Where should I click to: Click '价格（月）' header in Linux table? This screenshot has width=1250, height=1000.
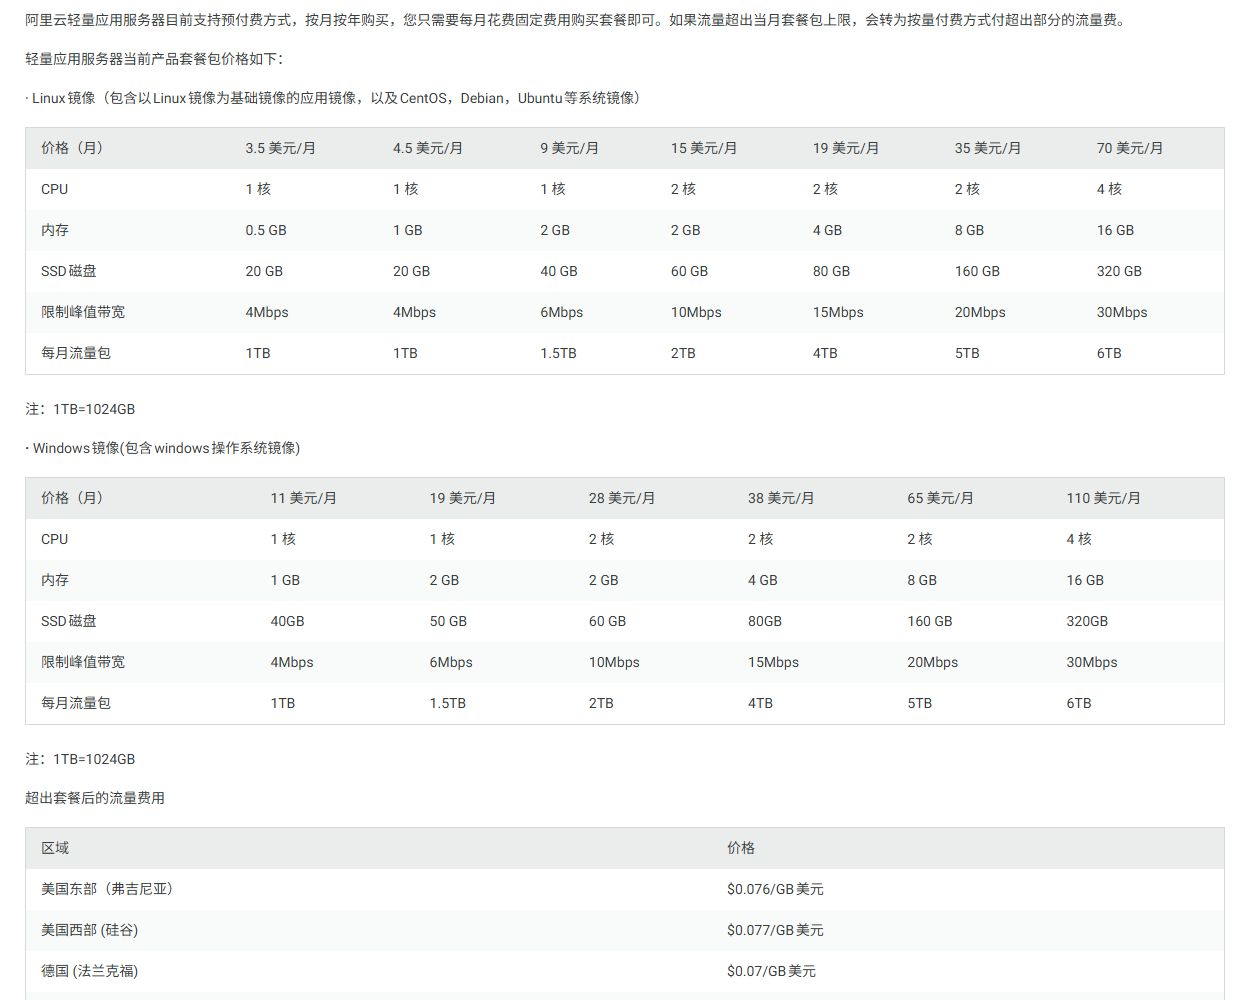coord(72,148)
